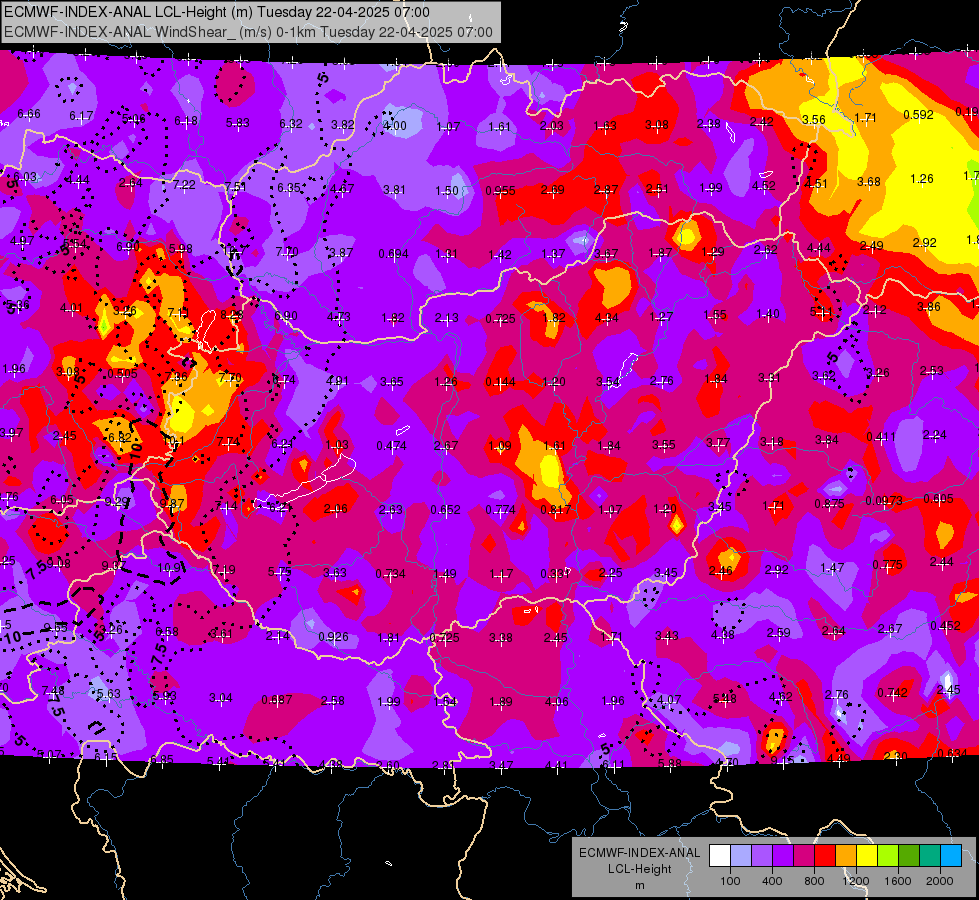The width and height of the screenshot is (979, 900).
Task: Click wind shear value 6.66
Action: coord(29,114)
